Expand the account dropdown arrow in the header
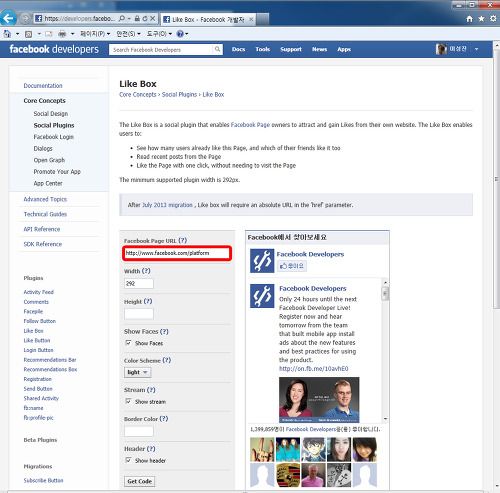The image size is (500, 493). (476, 49)
